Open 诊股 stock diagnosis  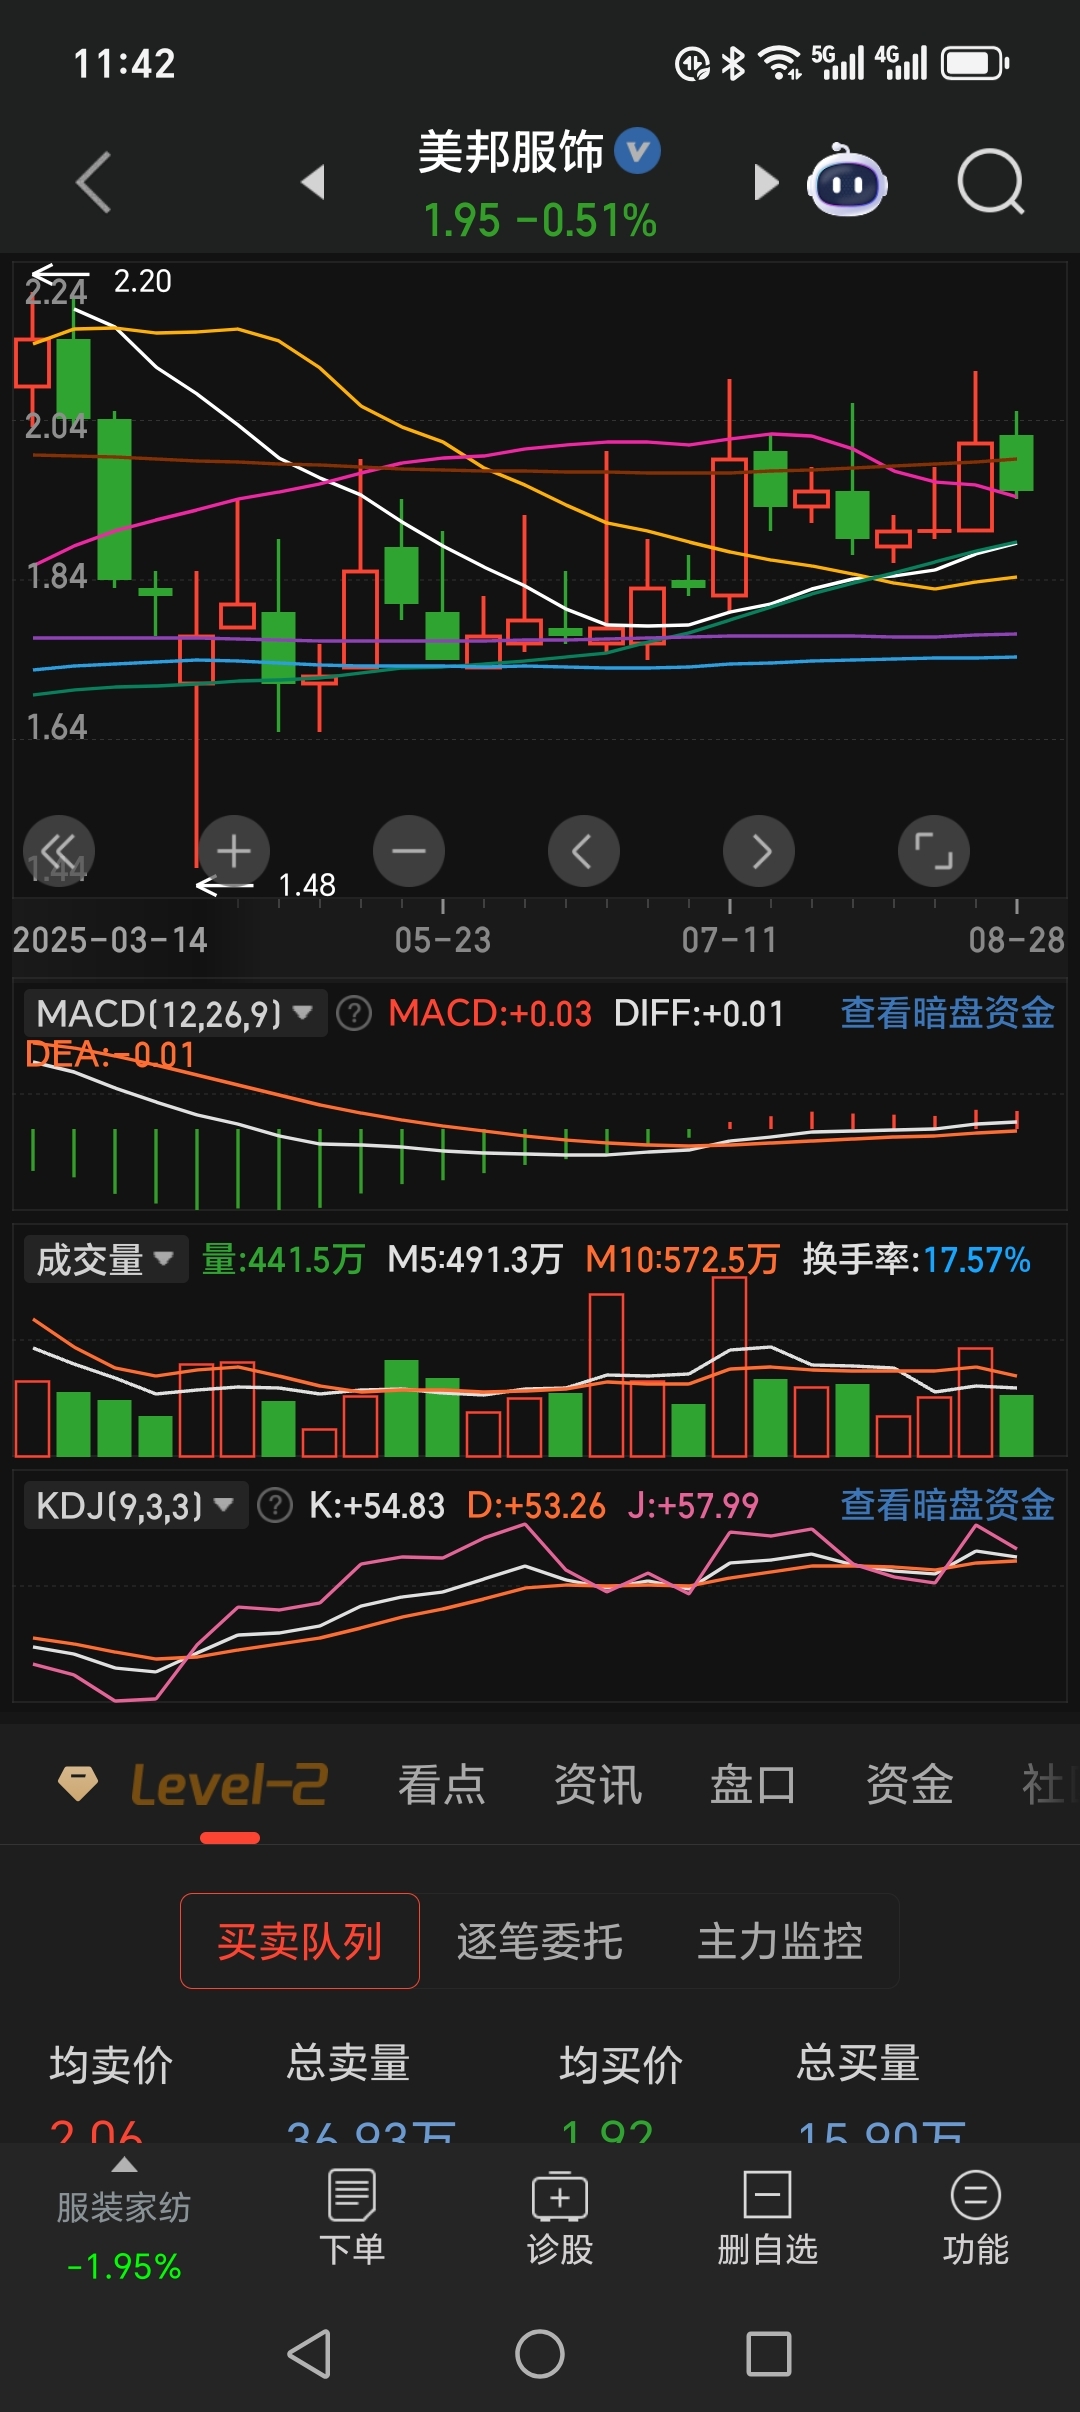click(x=560, y=2216)
